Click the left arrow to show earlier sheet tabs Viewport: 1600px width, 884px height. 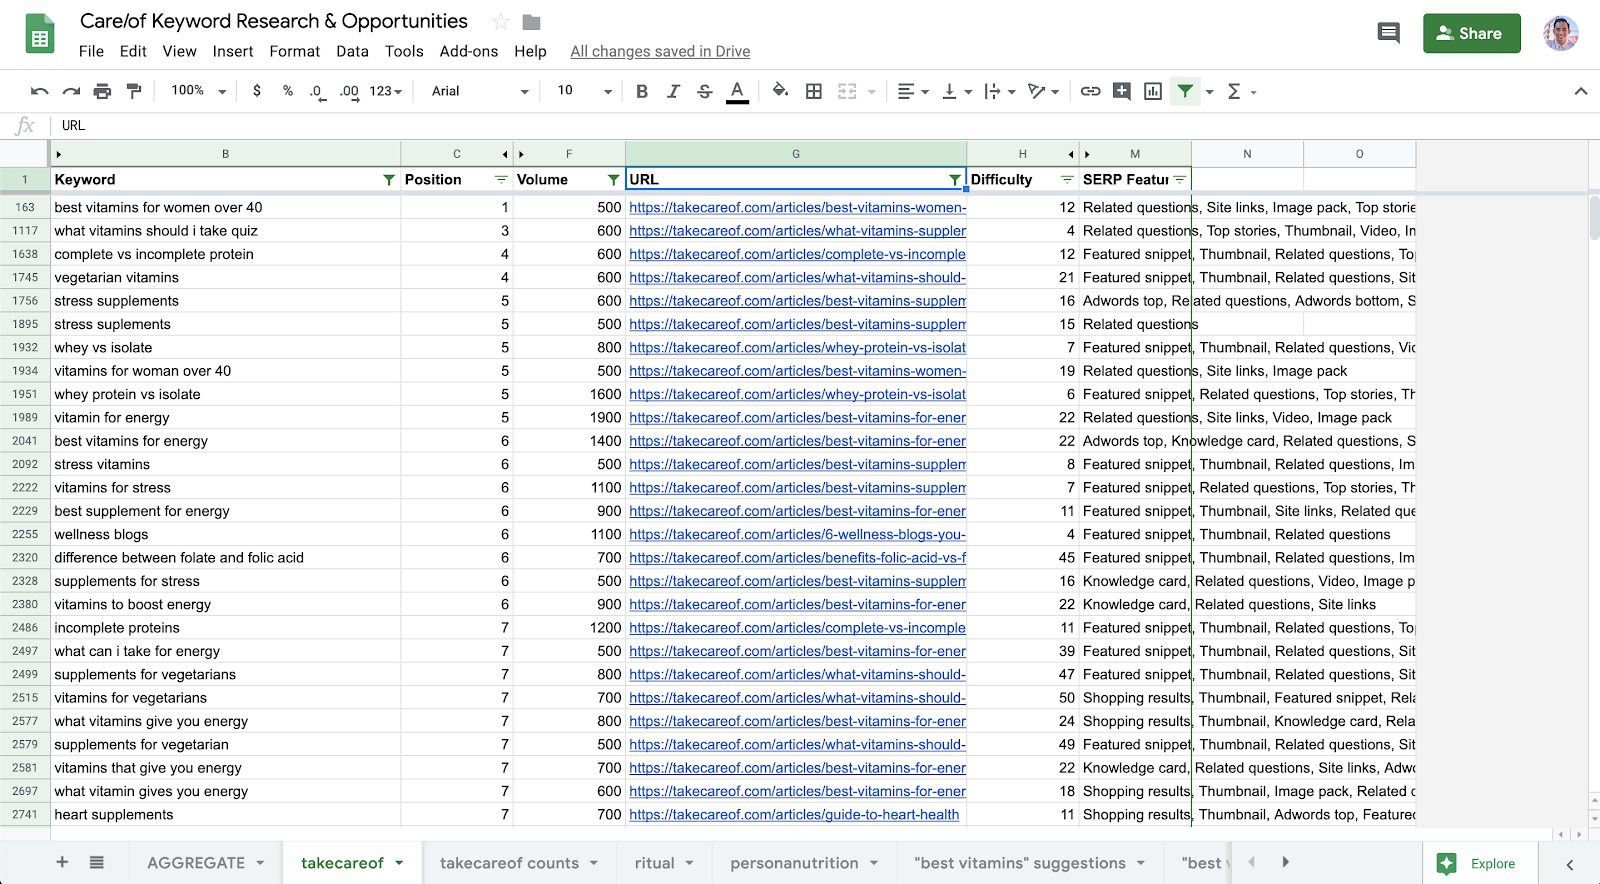pyautogui.click(x=1251, y=862)
